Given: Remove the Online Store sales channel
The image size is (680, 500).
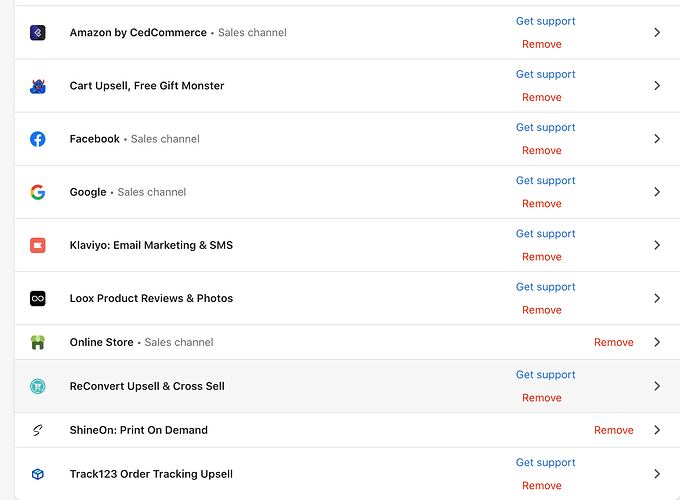Looking at the screenshot, I should click(613, 342).
